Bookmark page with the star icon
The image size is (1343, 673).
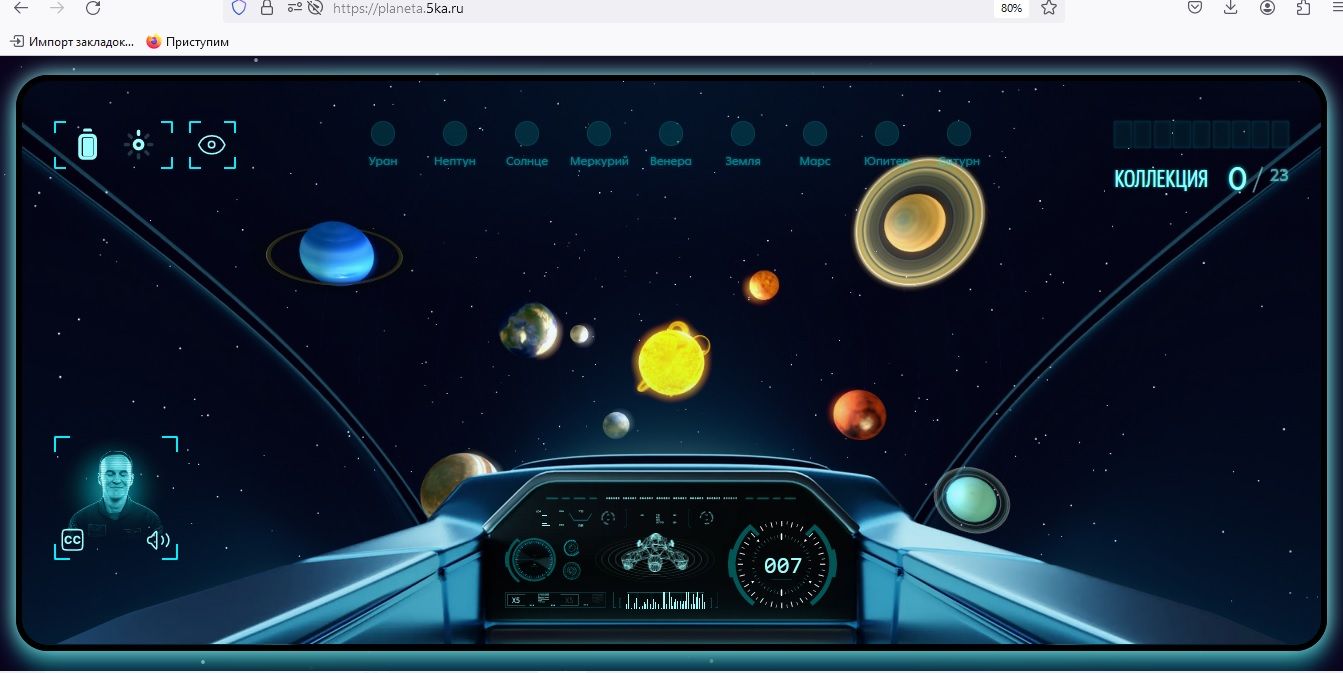tap(1049, 8)
